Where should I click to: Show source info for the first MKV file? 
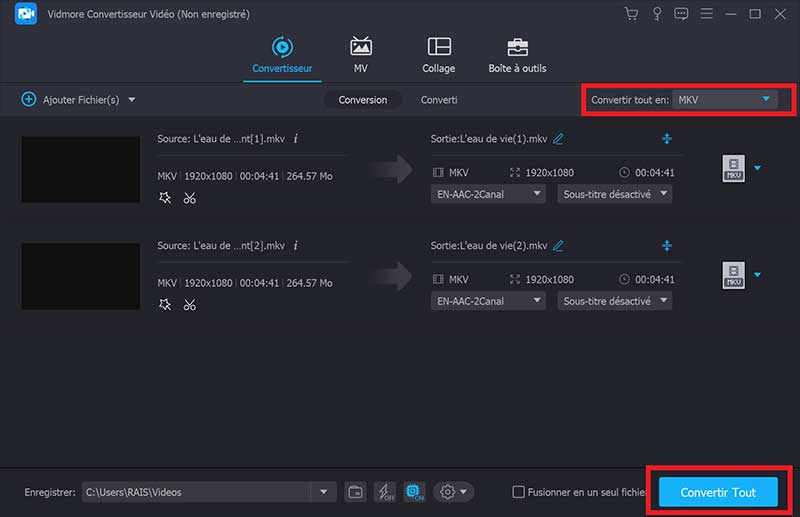point(295,138)
